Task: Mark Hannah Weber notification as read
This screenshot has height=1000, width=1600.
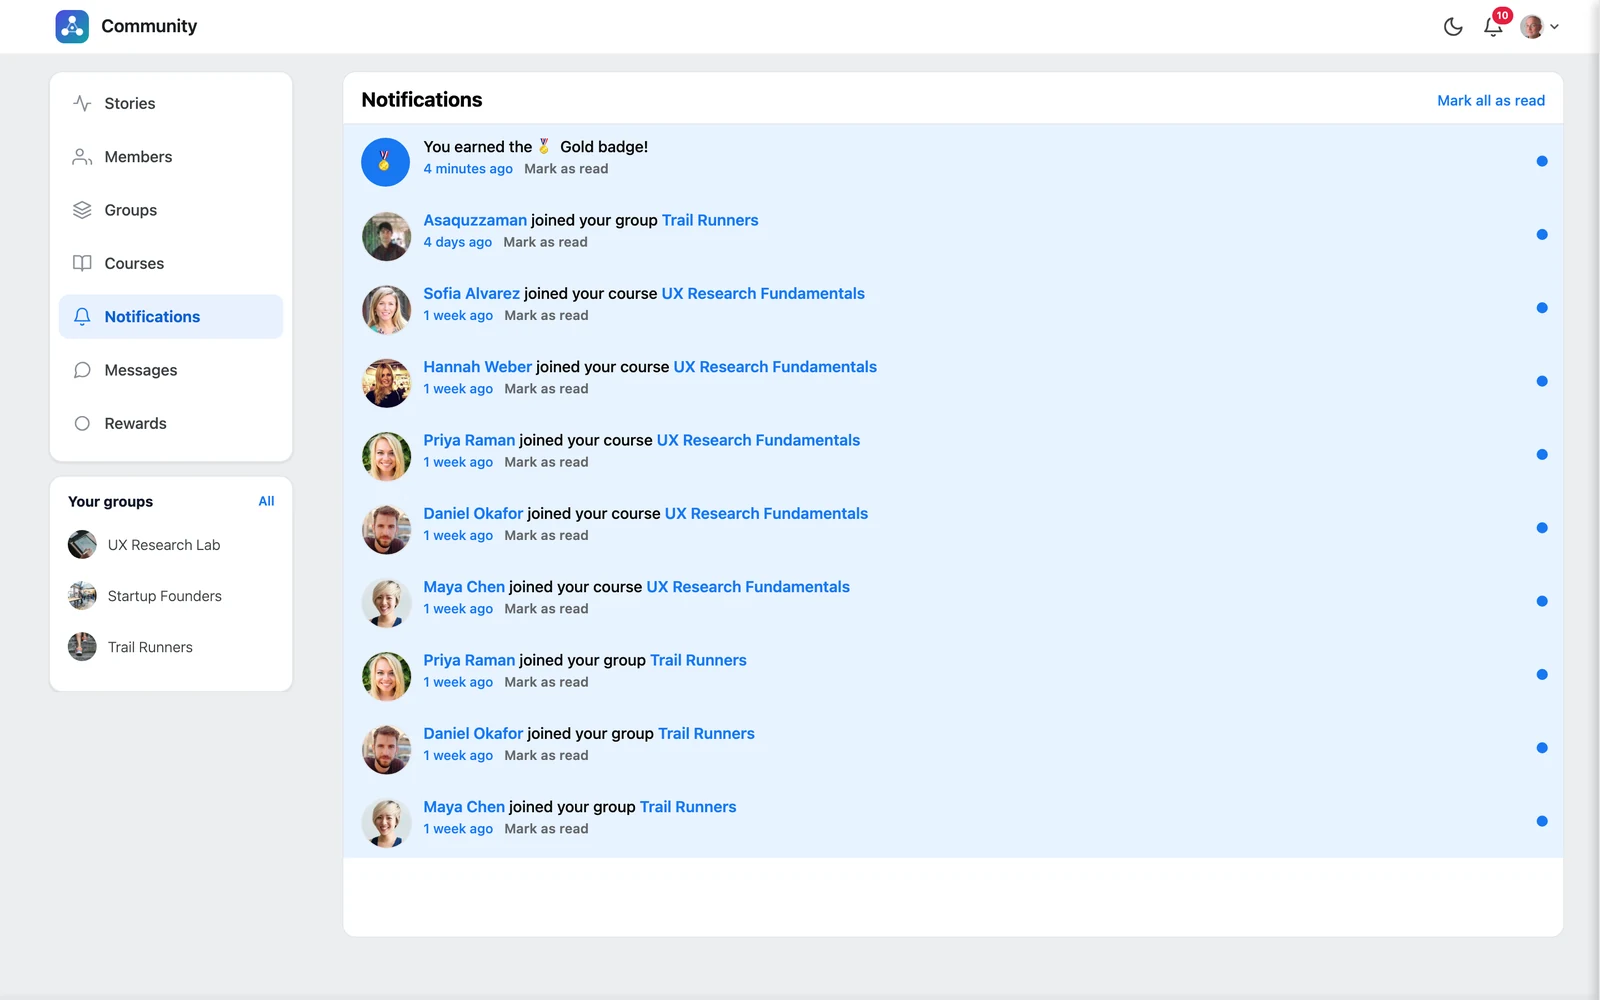Action: point(546,389)
